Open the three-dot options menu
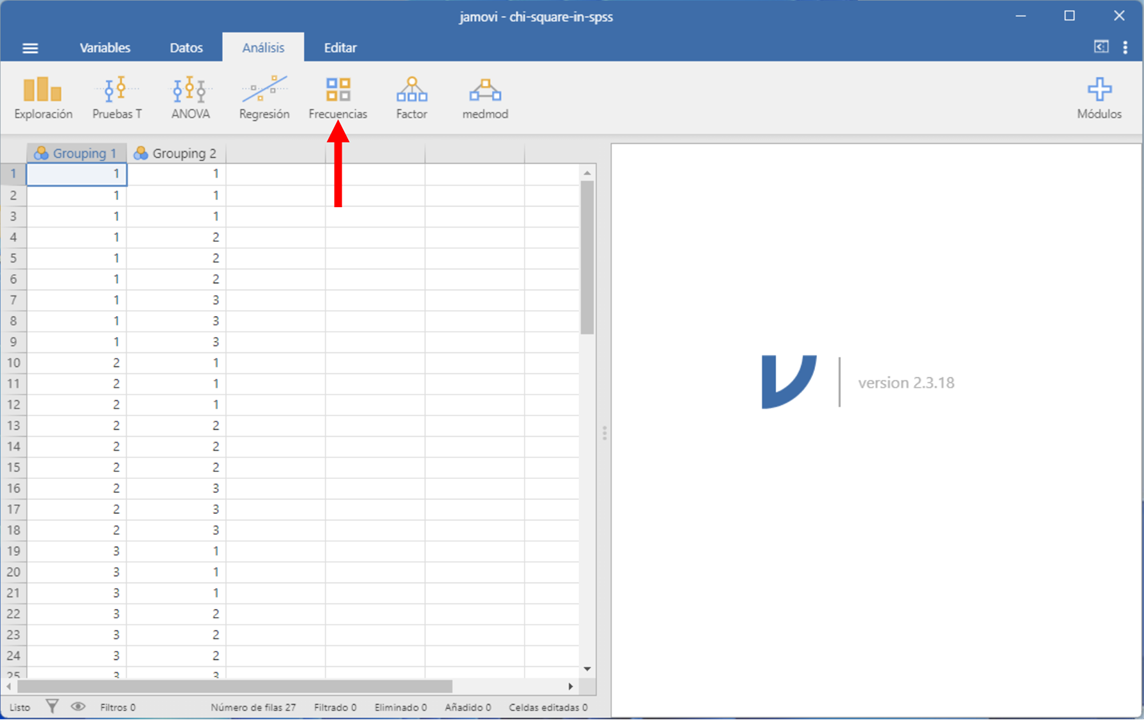The image size is (1144, 720). coord(1125,47)
